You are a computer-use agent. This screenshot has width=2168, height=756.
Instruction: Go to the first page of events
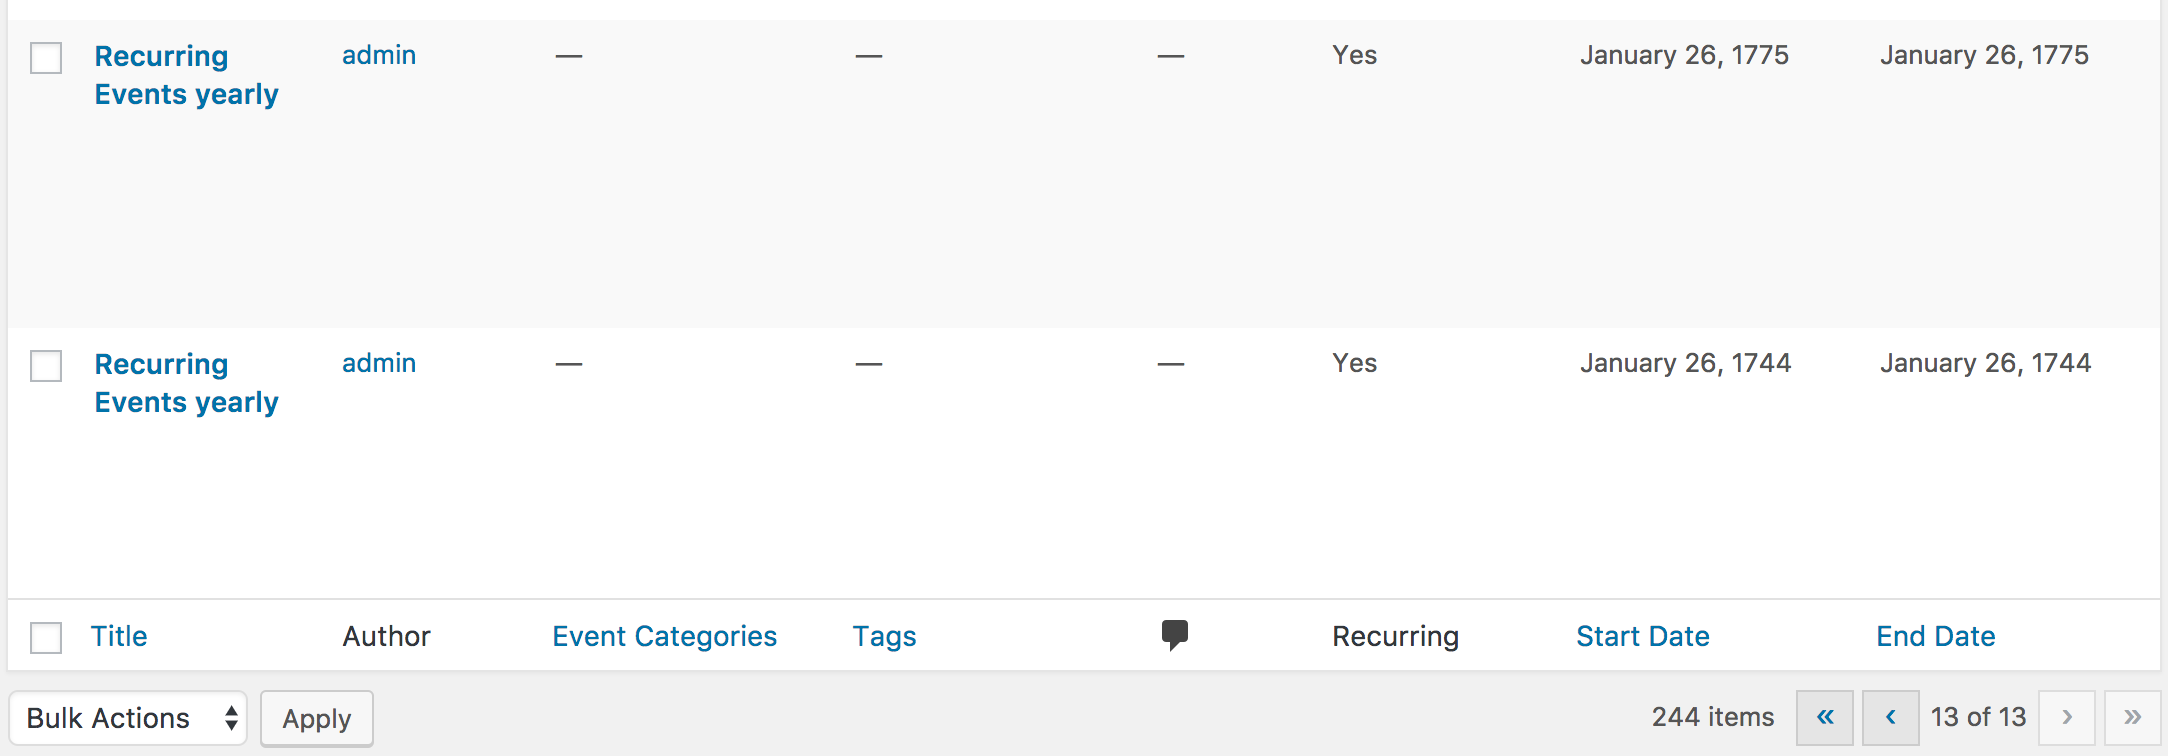pyautogui.click(x=1825, y=718)
